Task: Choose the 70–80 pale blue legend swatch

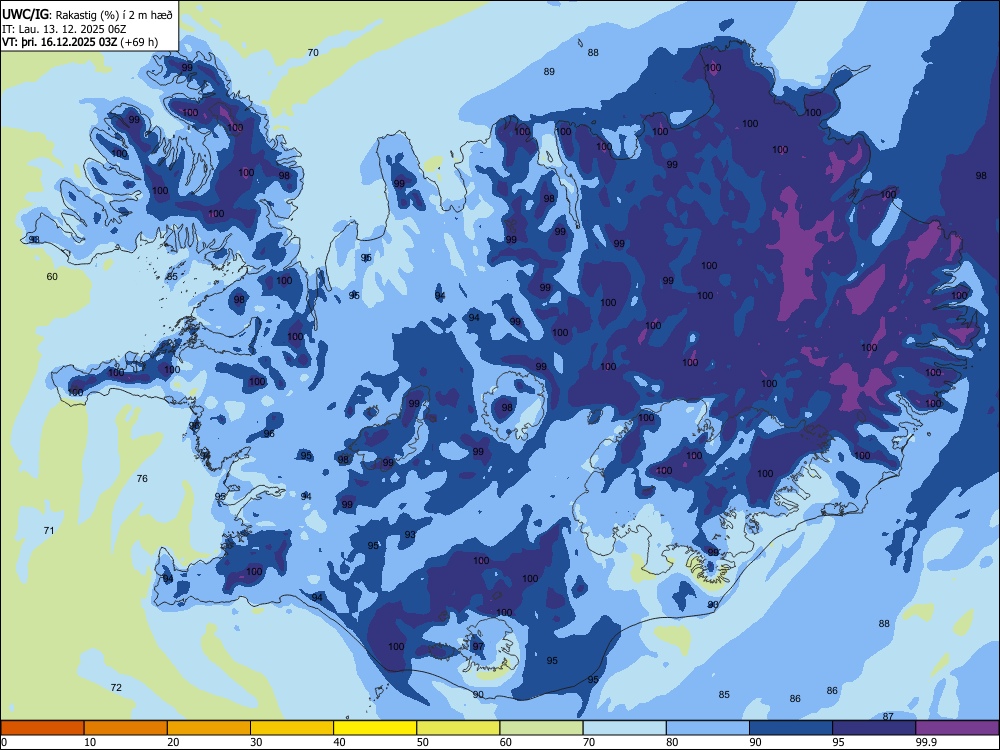Action: pos(624,728)
